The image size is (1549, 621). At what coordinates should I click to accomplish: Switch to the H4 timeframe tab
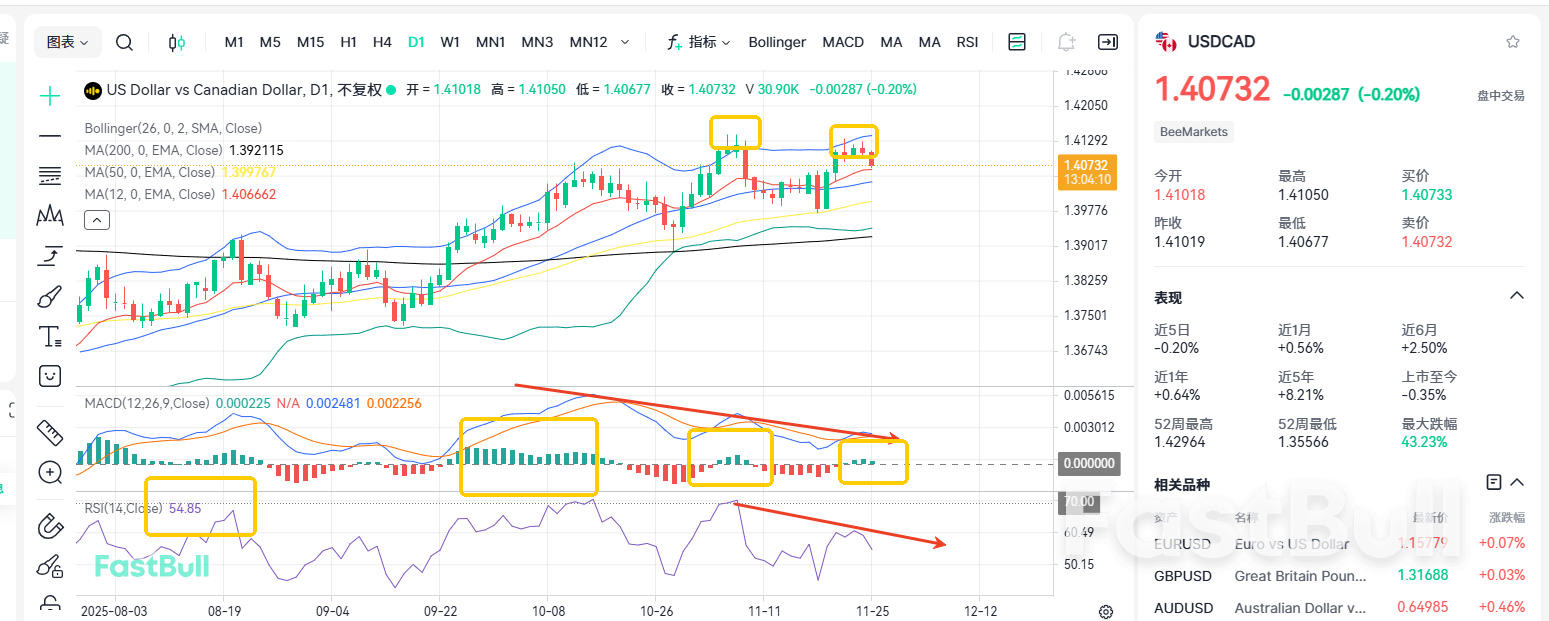tap(382, 42)
